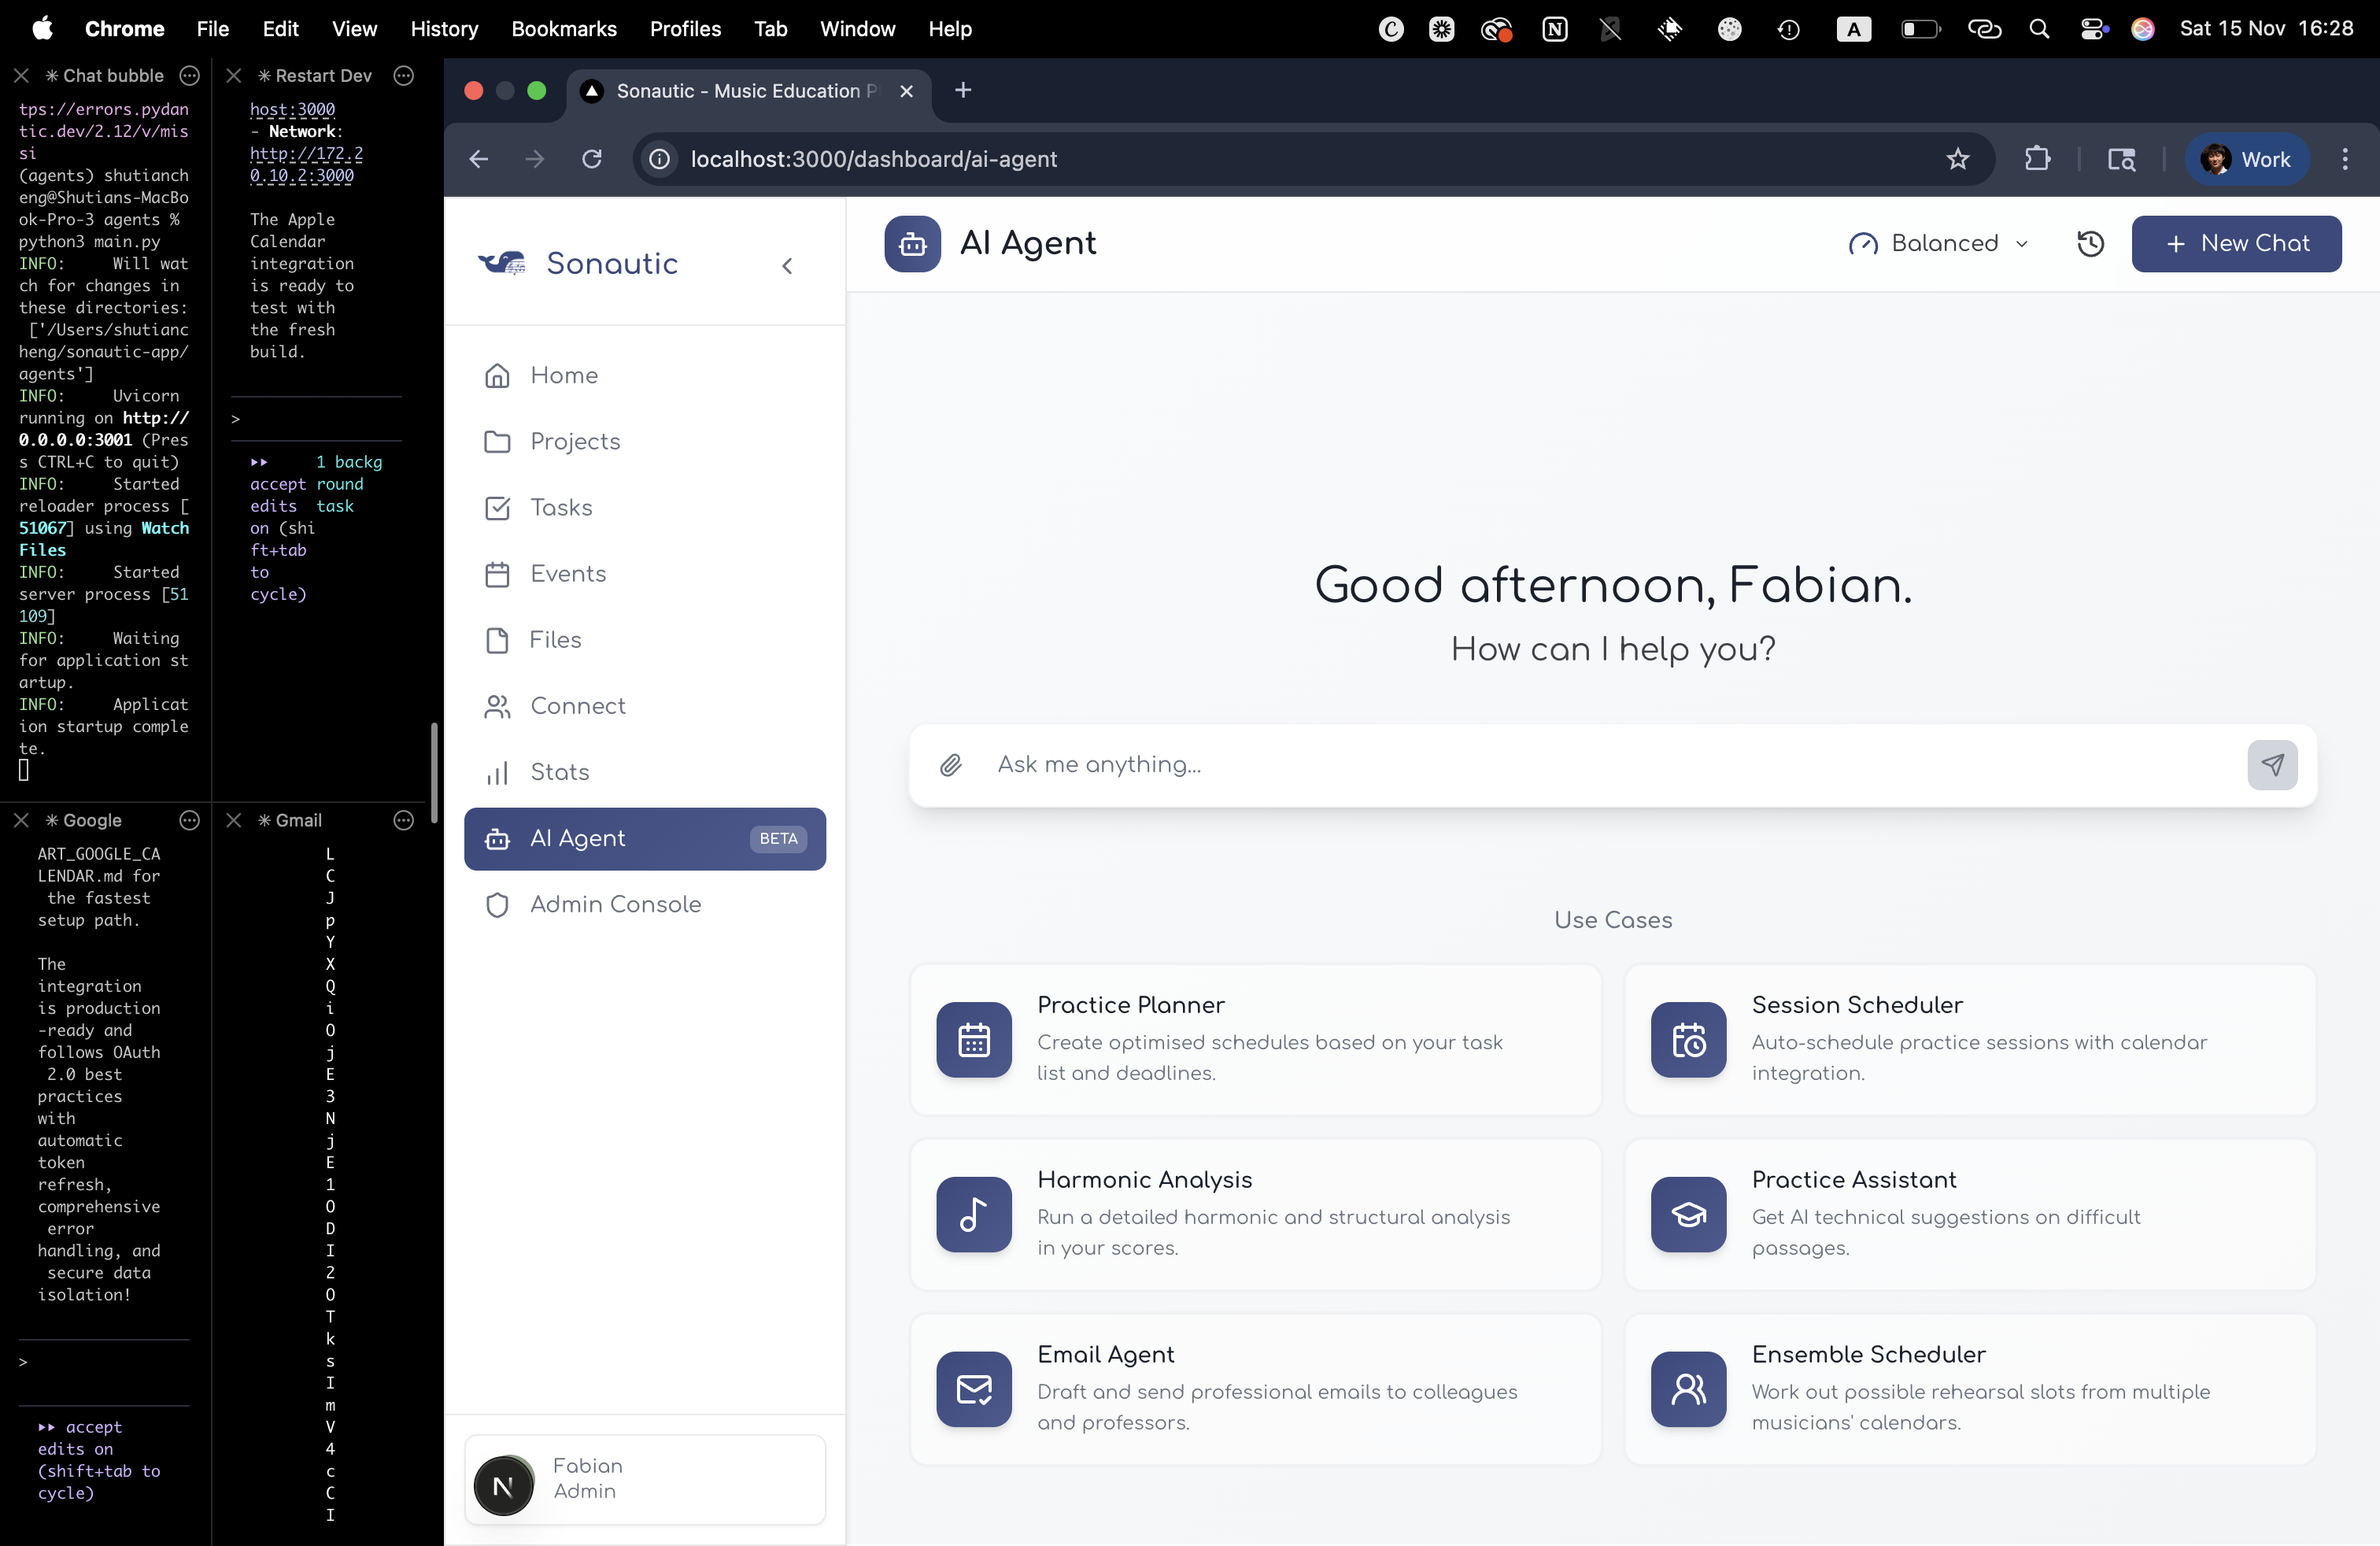
Task: Click the paperclip attachment icon
Action: coord(950,765)
